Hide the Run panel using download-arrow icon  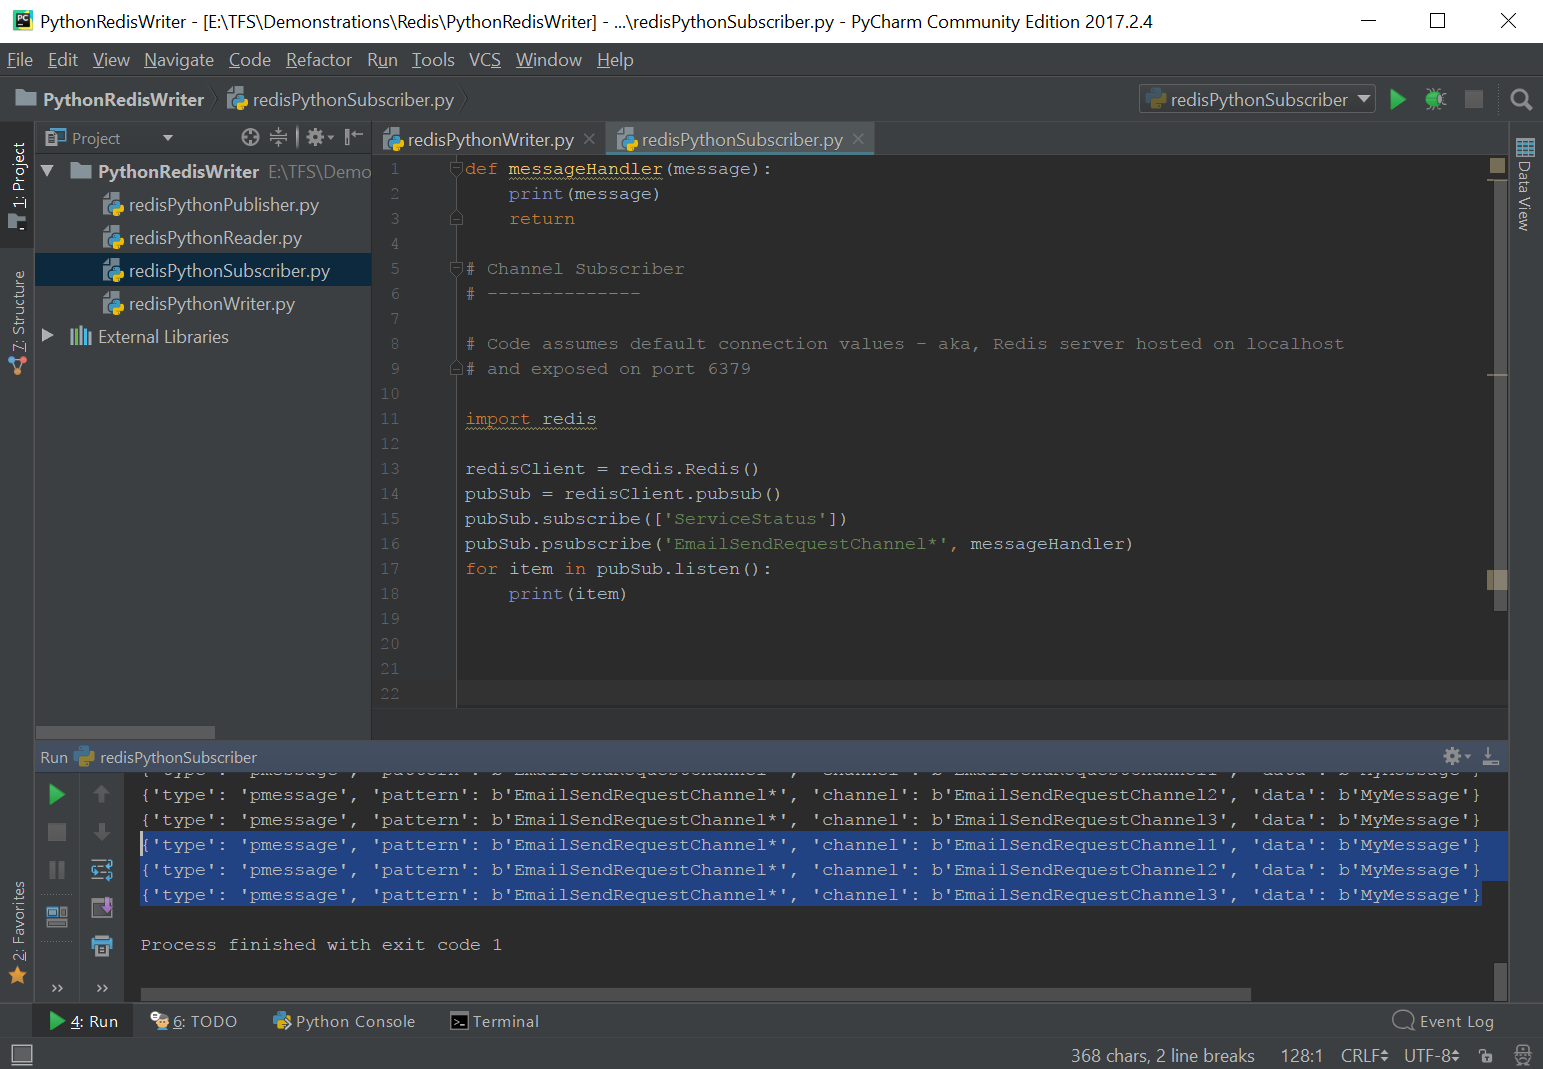point(1490,756)
